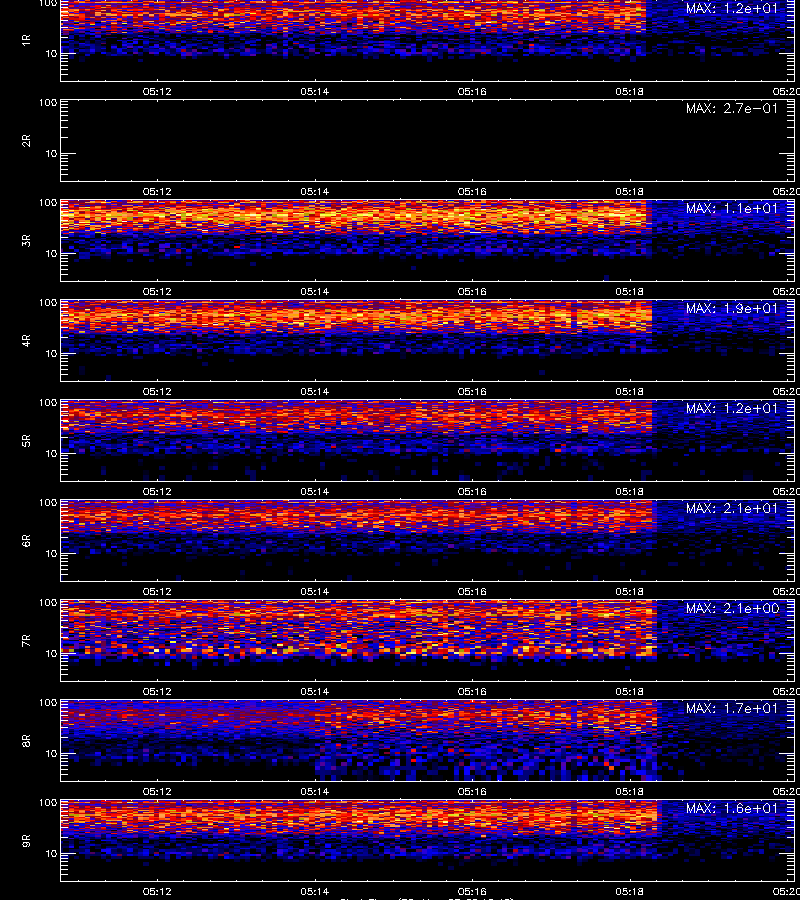Click the 10 y-axis label of panel 7R
This screenshot has height=900, width=800.
click(x=51, y=653)
